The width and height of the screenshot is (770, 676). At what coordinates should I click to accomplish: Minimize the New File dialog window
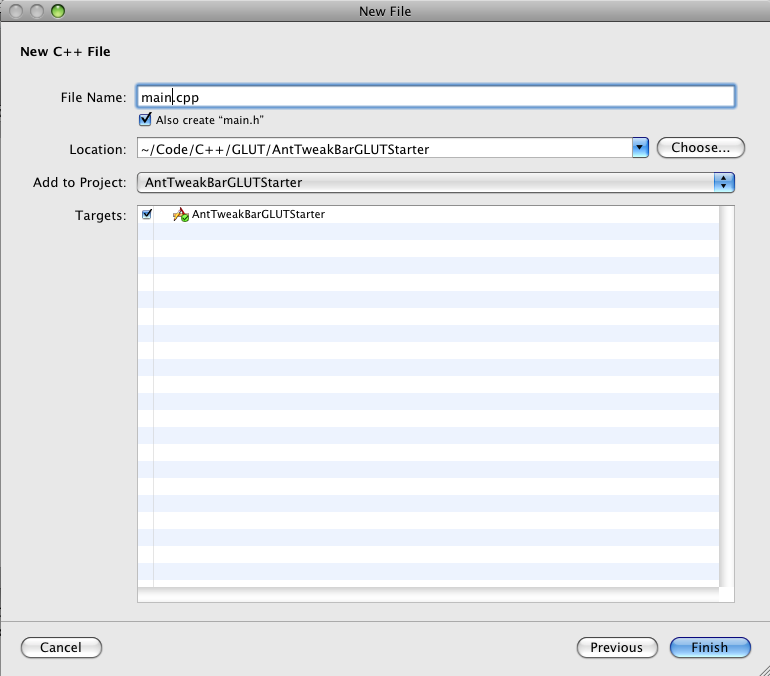pyautogui.click(x=36, y=11)
